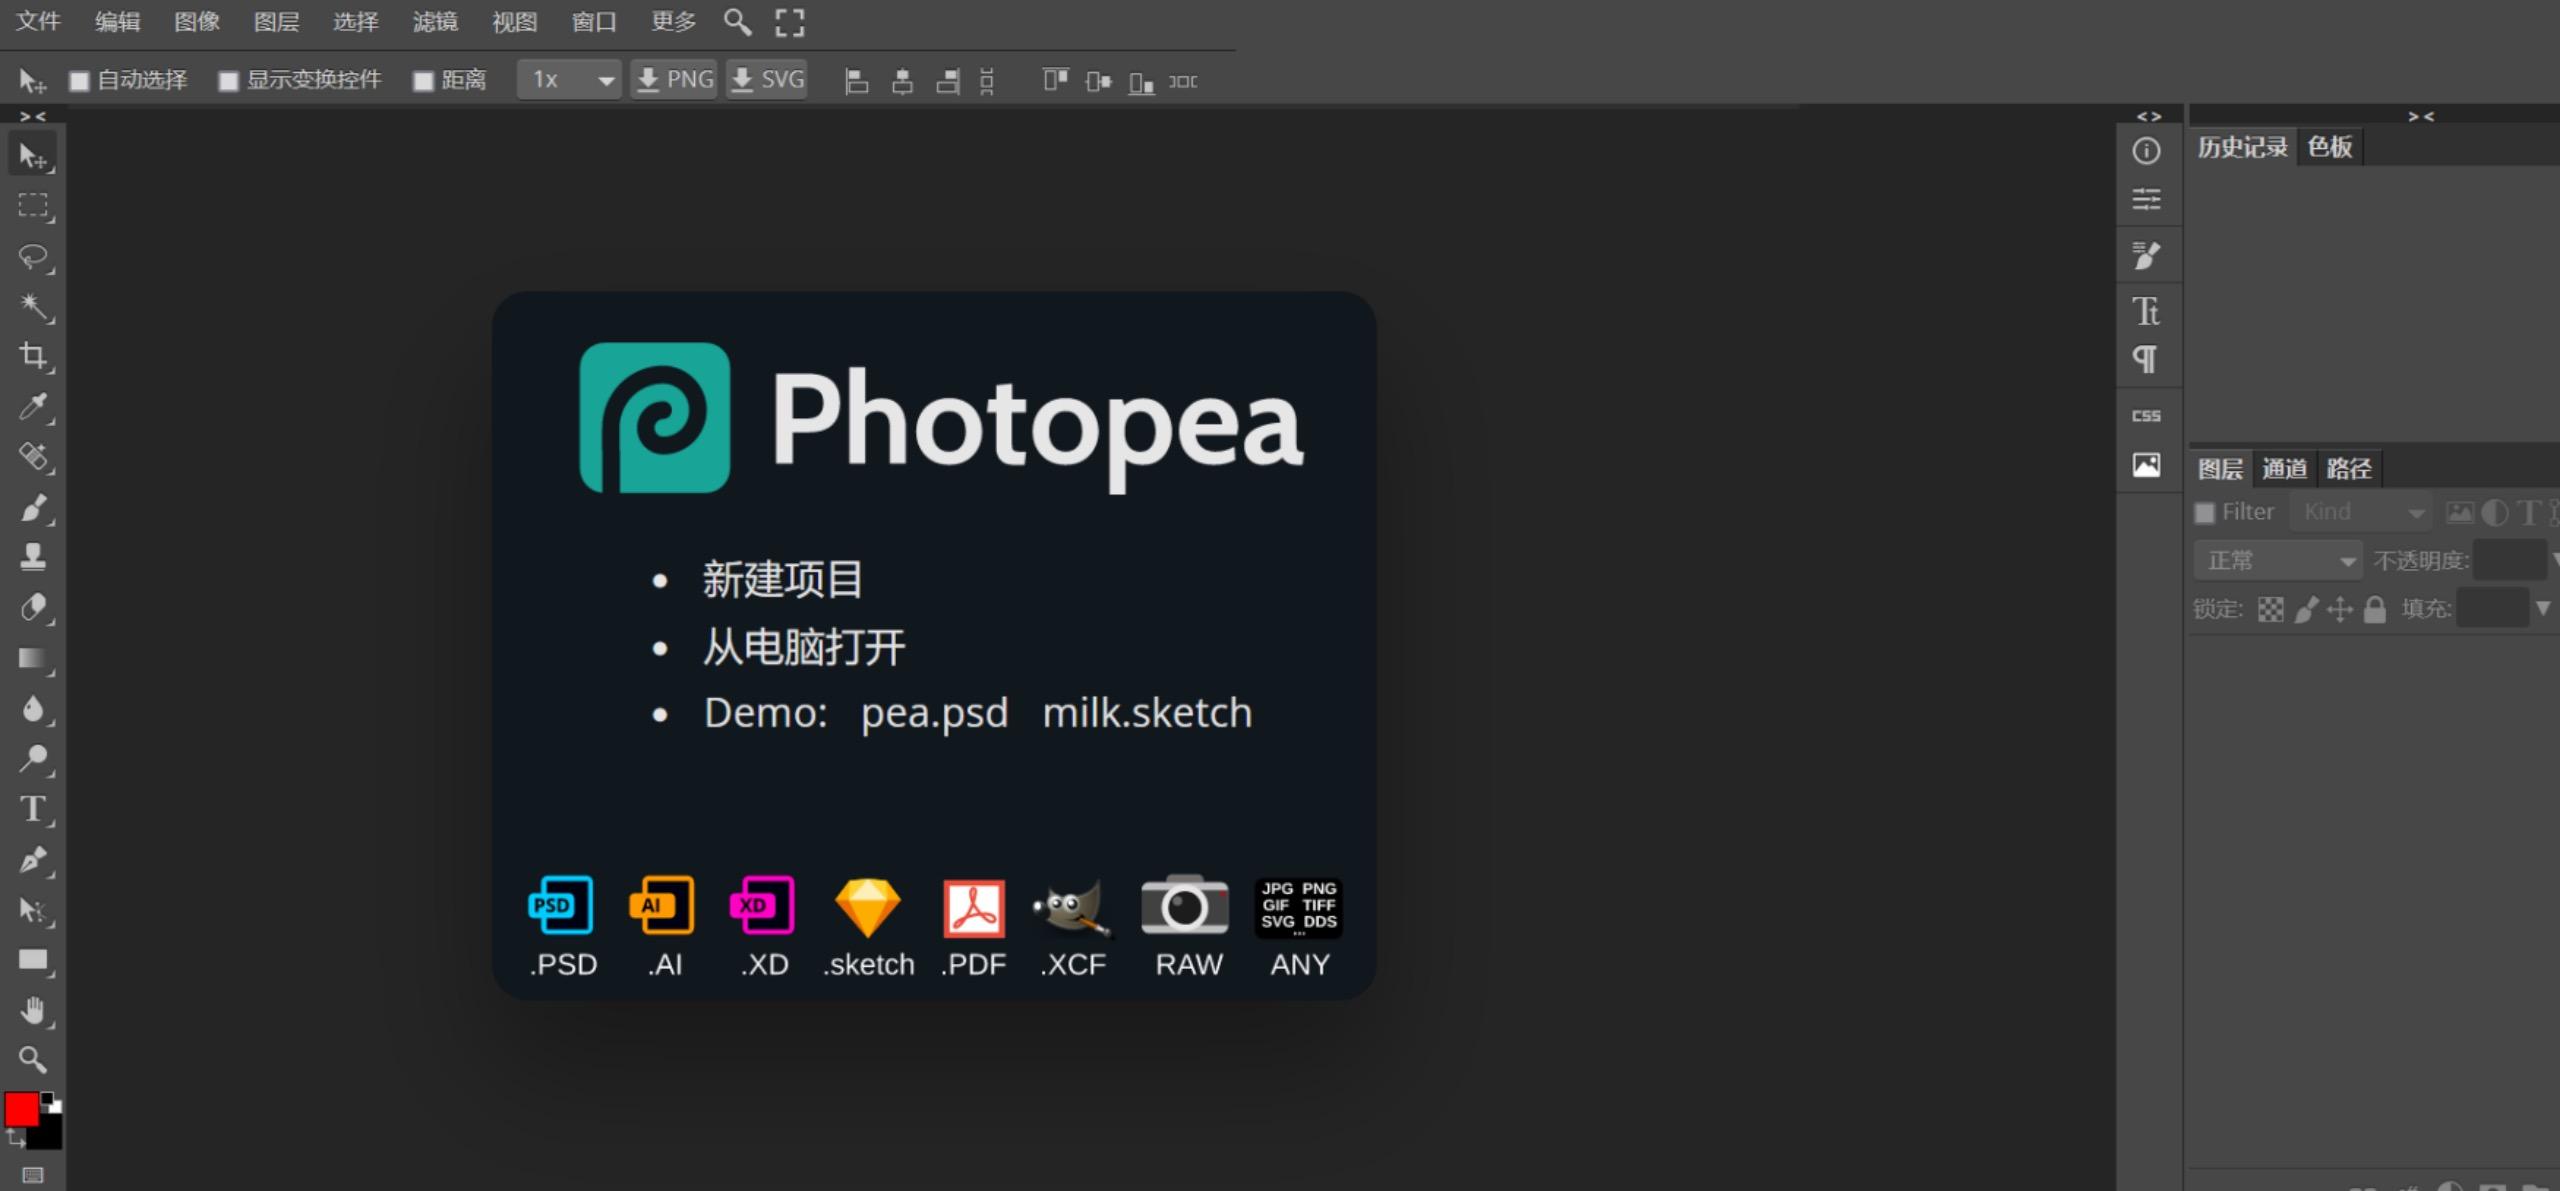Collapse the left toolbar arrows
Image resolution: width=2560 pixels, height=1191 pixels.
(x=33, y=116)
